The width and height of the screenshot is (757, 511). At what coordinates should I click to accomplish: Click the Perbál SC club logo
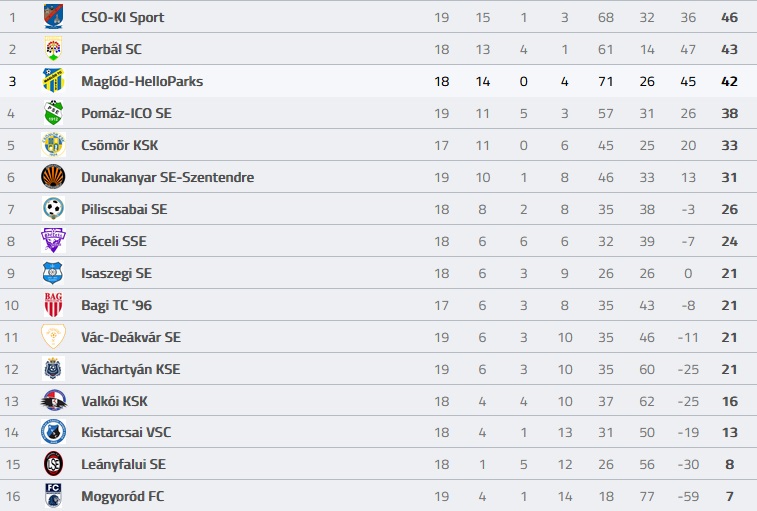click(53, 49)
